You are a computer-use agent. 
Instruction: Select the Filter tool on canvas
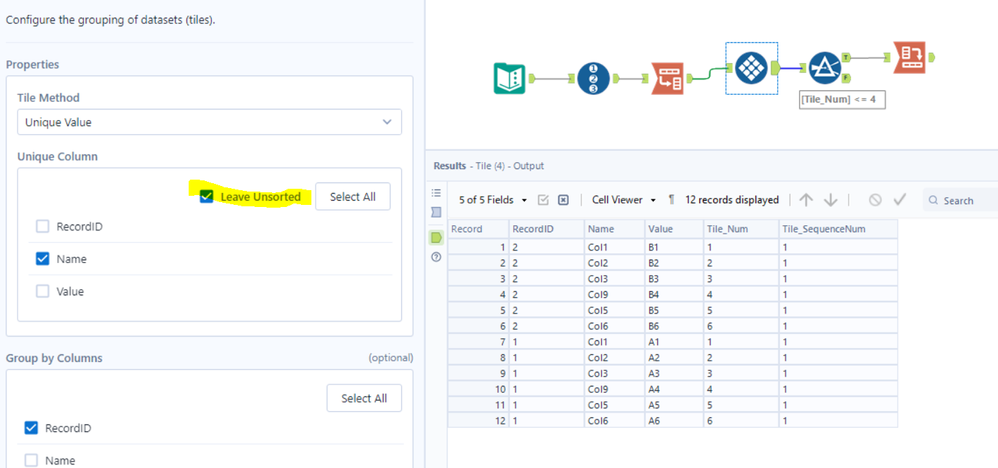pyautogui.click(x=825, y=67)
